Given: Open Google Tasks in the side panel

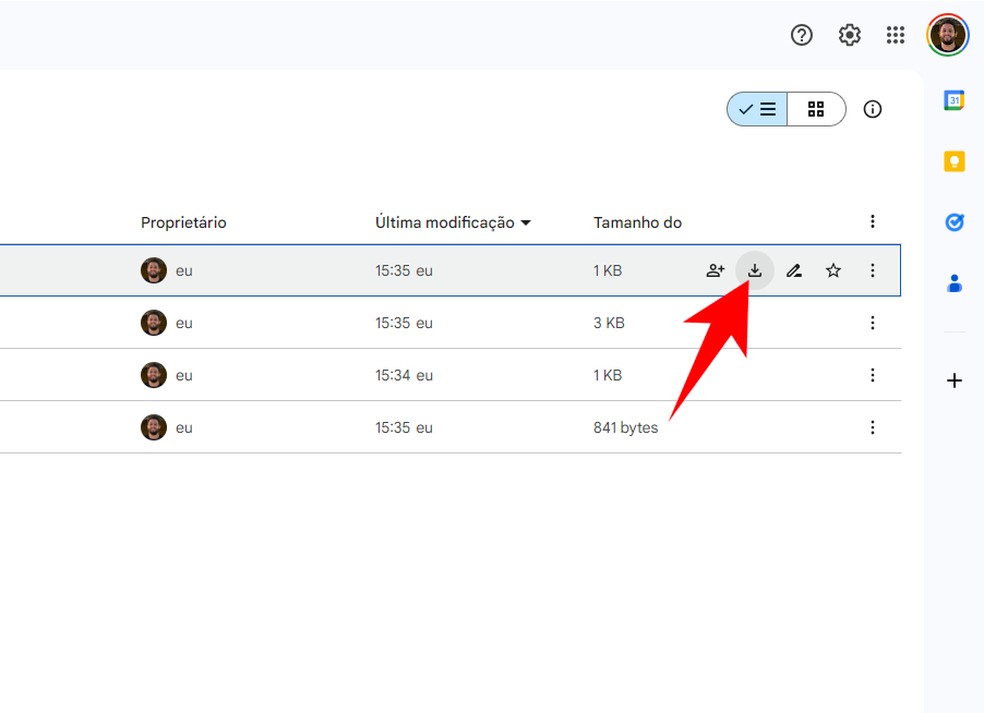Looking at the screenshot, I should tap(953, 222).
